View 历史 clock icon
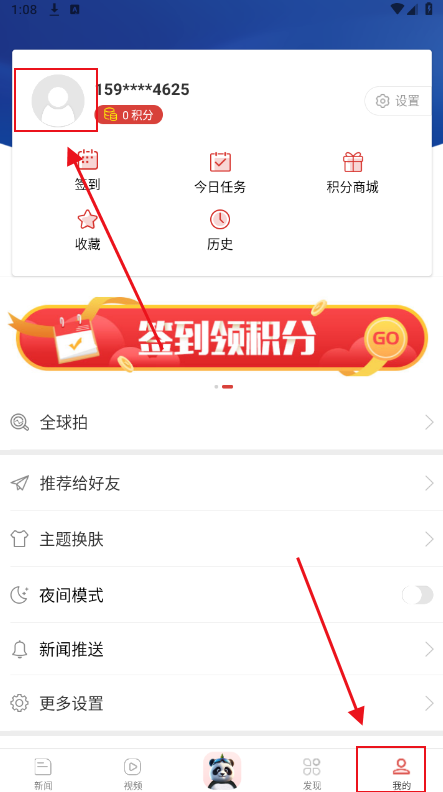 tap(220, 219)
